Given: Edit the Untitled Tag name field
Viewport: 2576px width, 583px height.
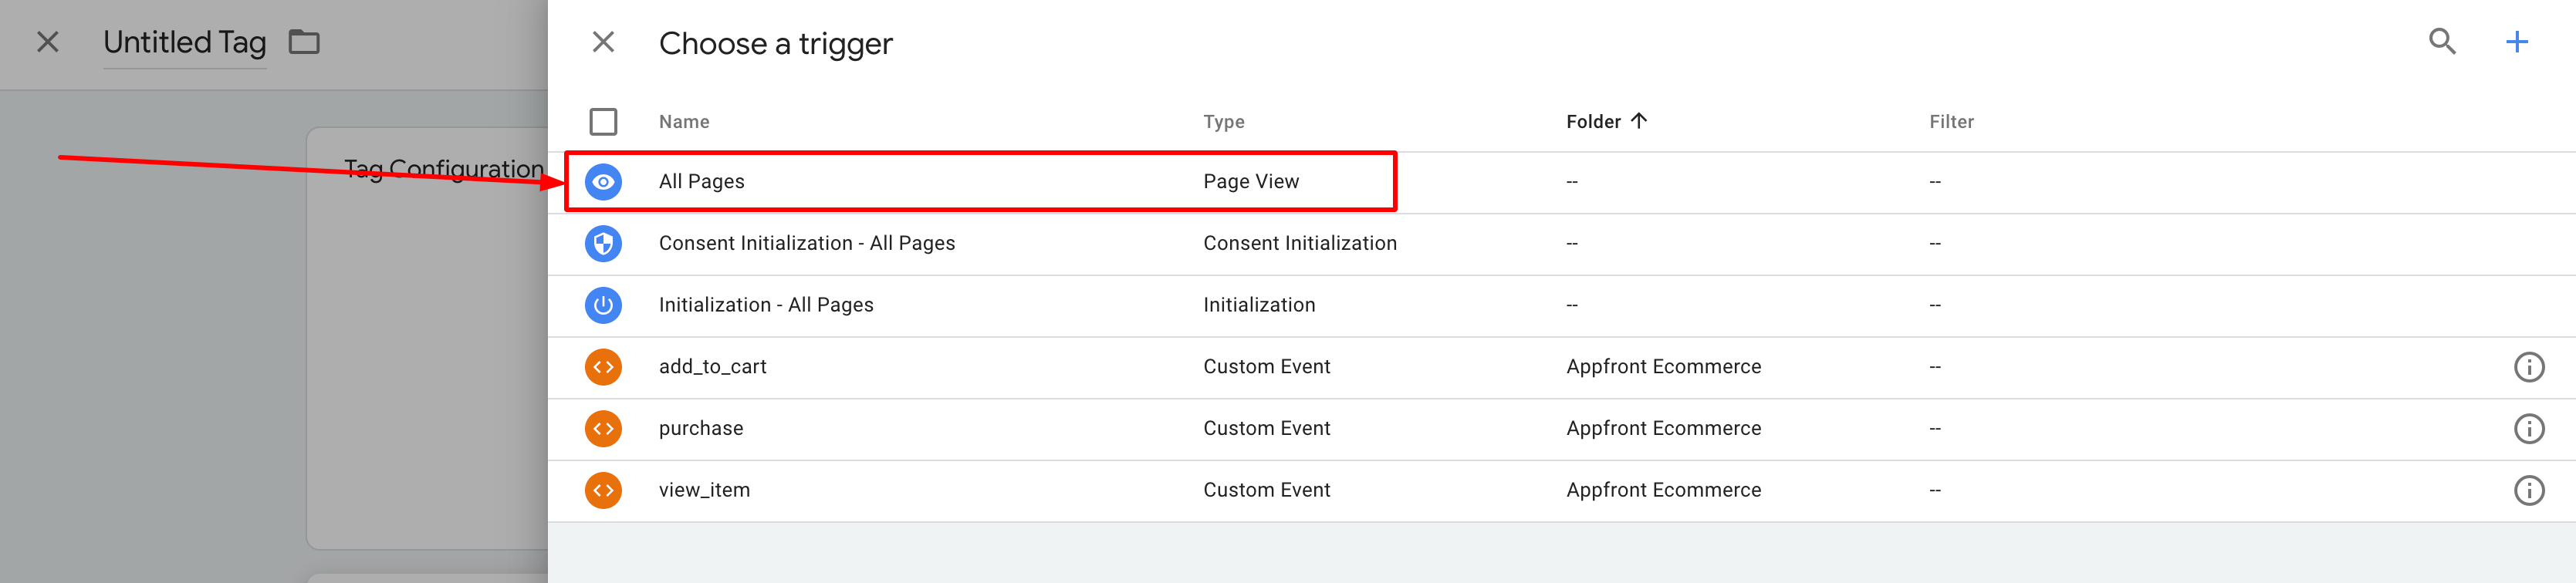Looking at the screenshot, I should point(185,43).
